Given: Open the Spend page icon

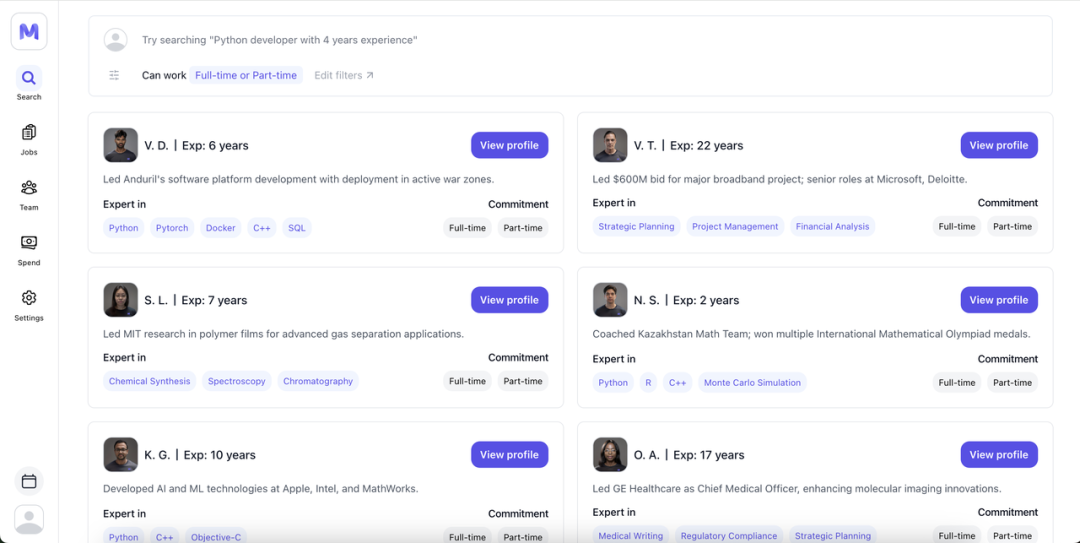Looking at the screenshot, I should 29,249.
